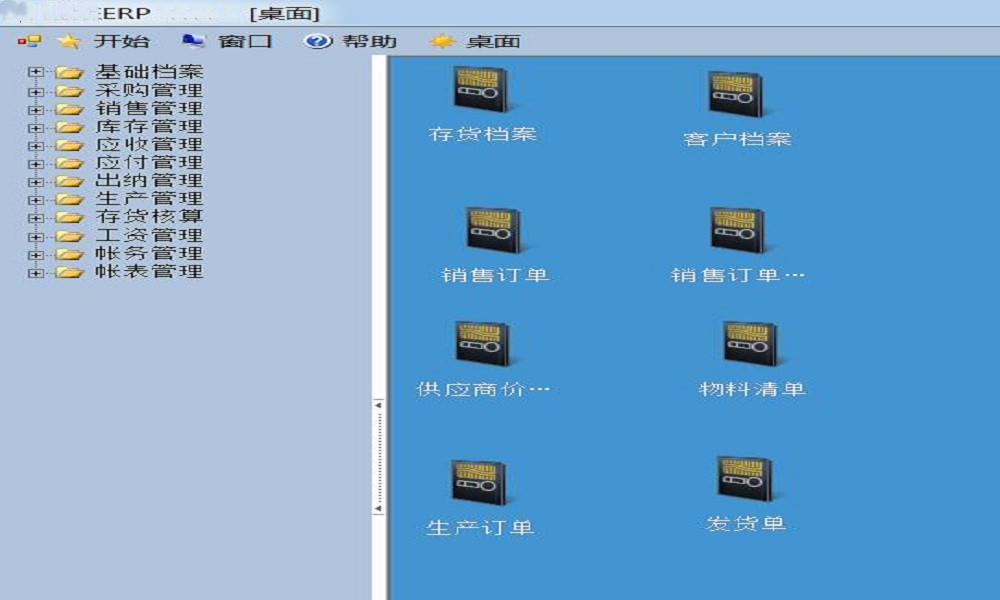Expand the 采购管理 tree node

click(x=36, y=91)
